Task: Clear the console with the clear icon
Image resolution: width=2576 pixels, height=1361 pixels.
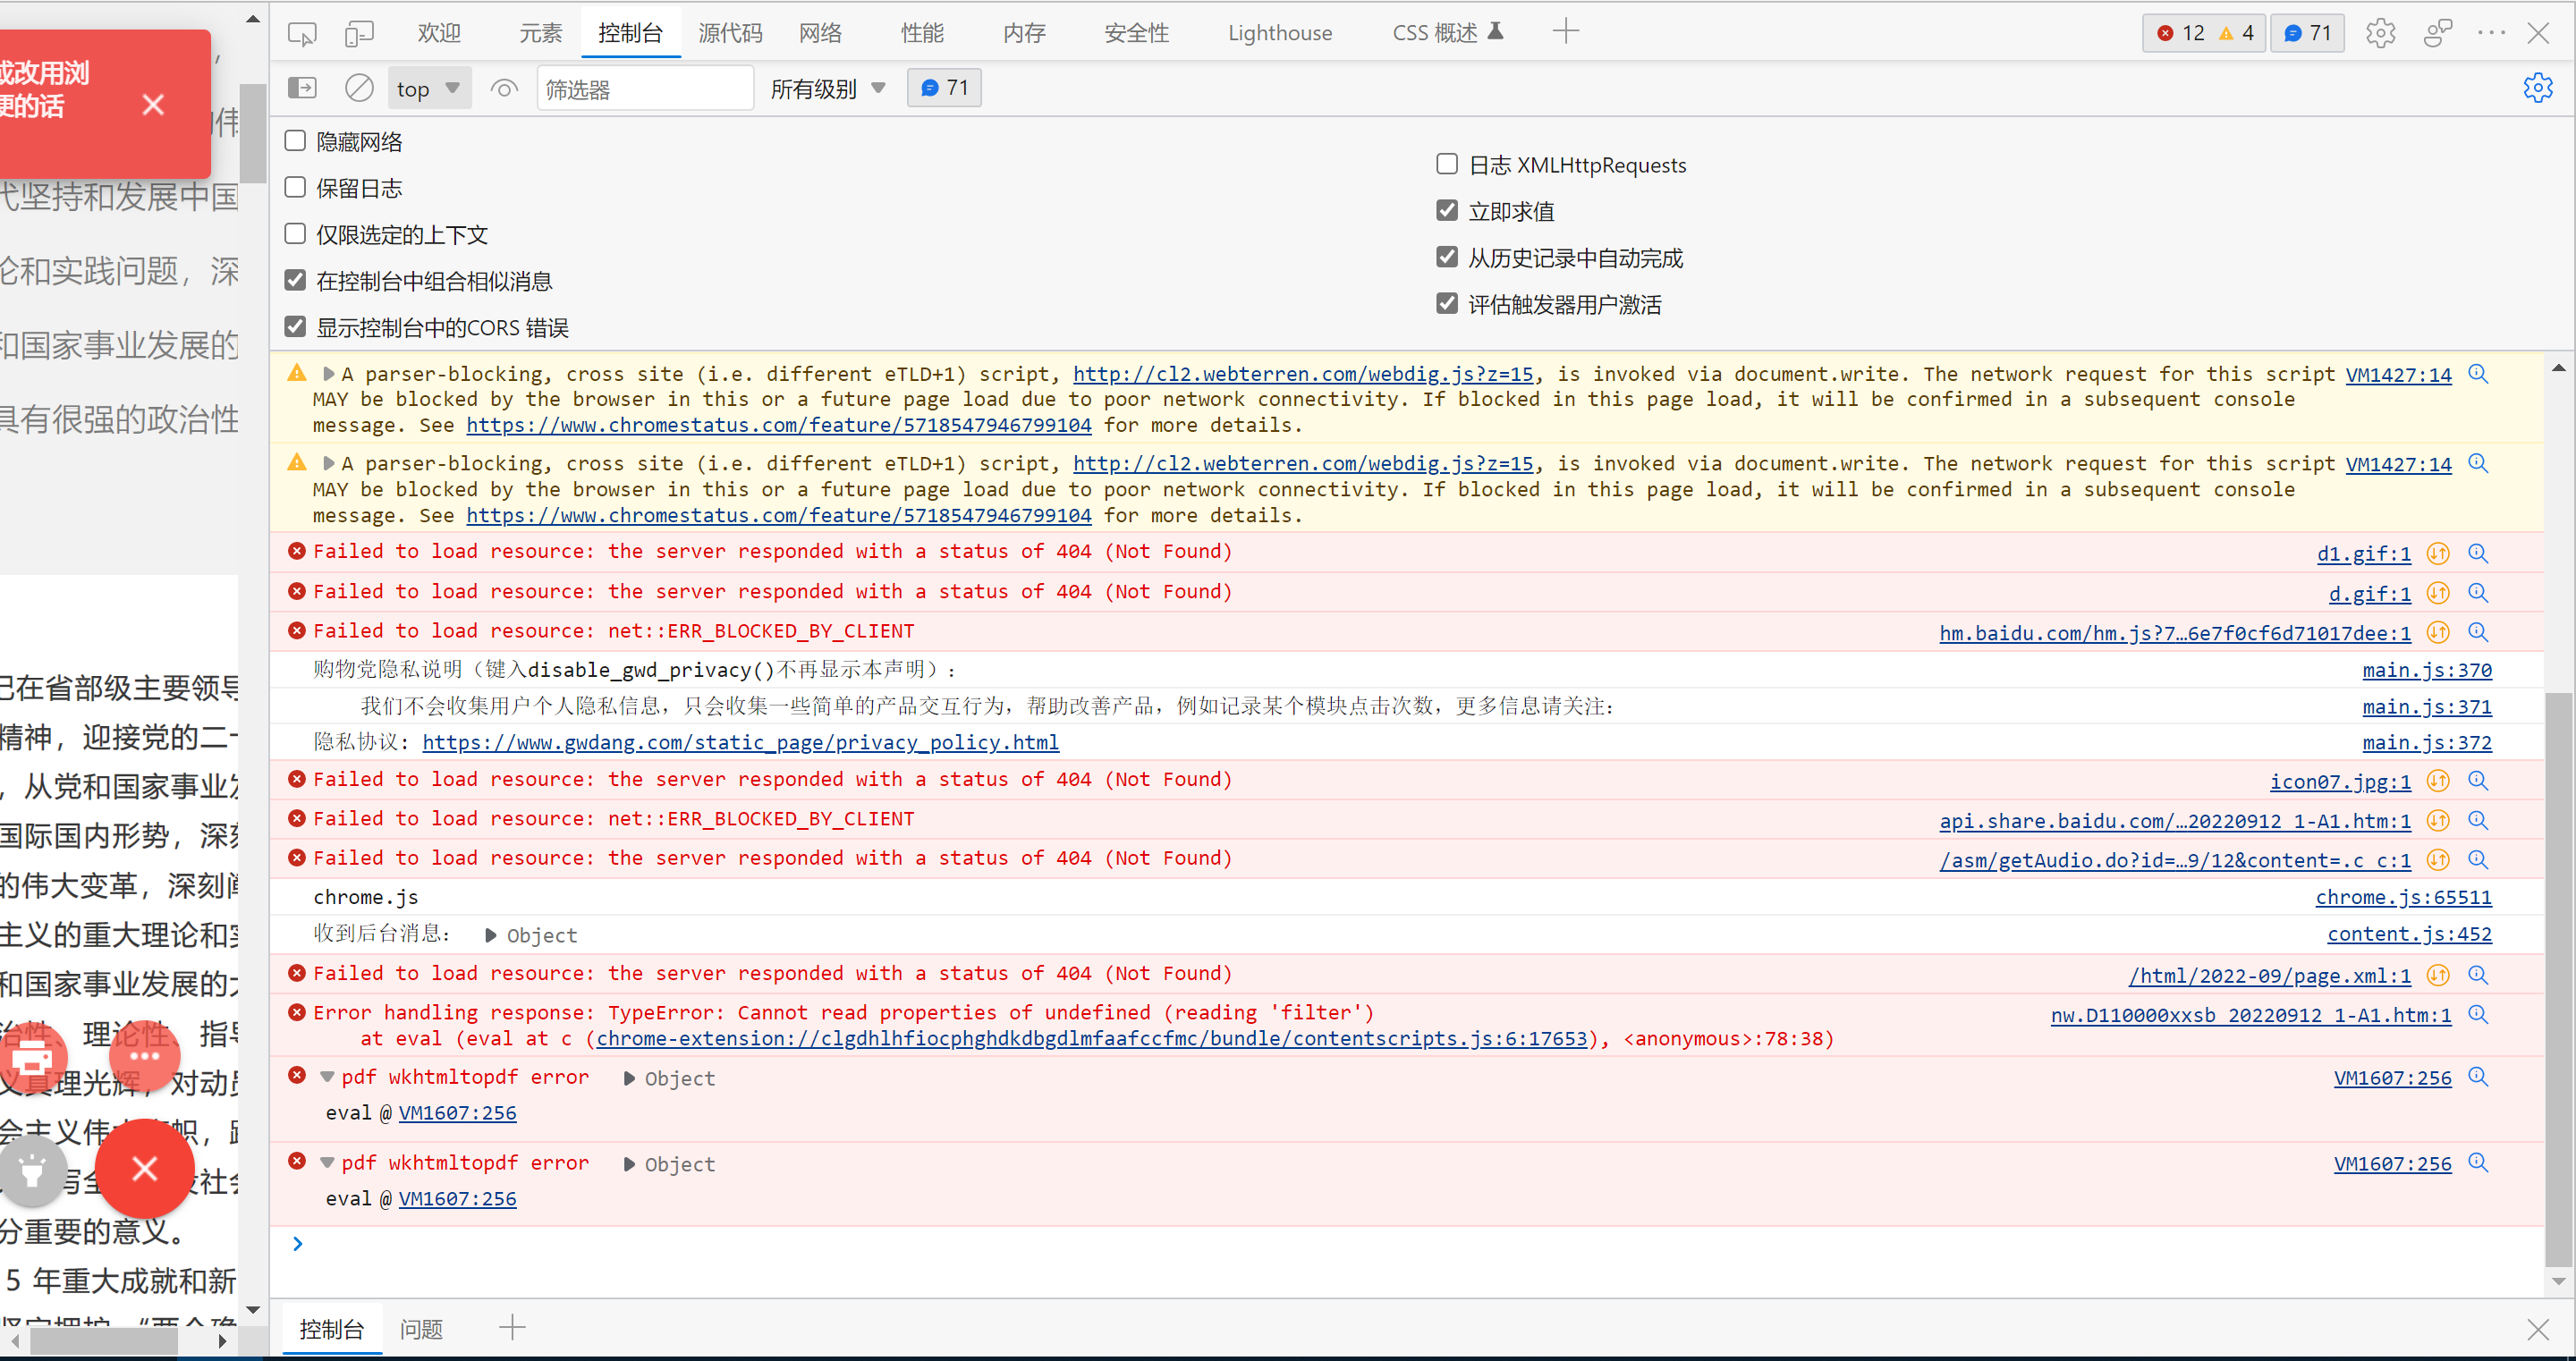Action: 358,88
